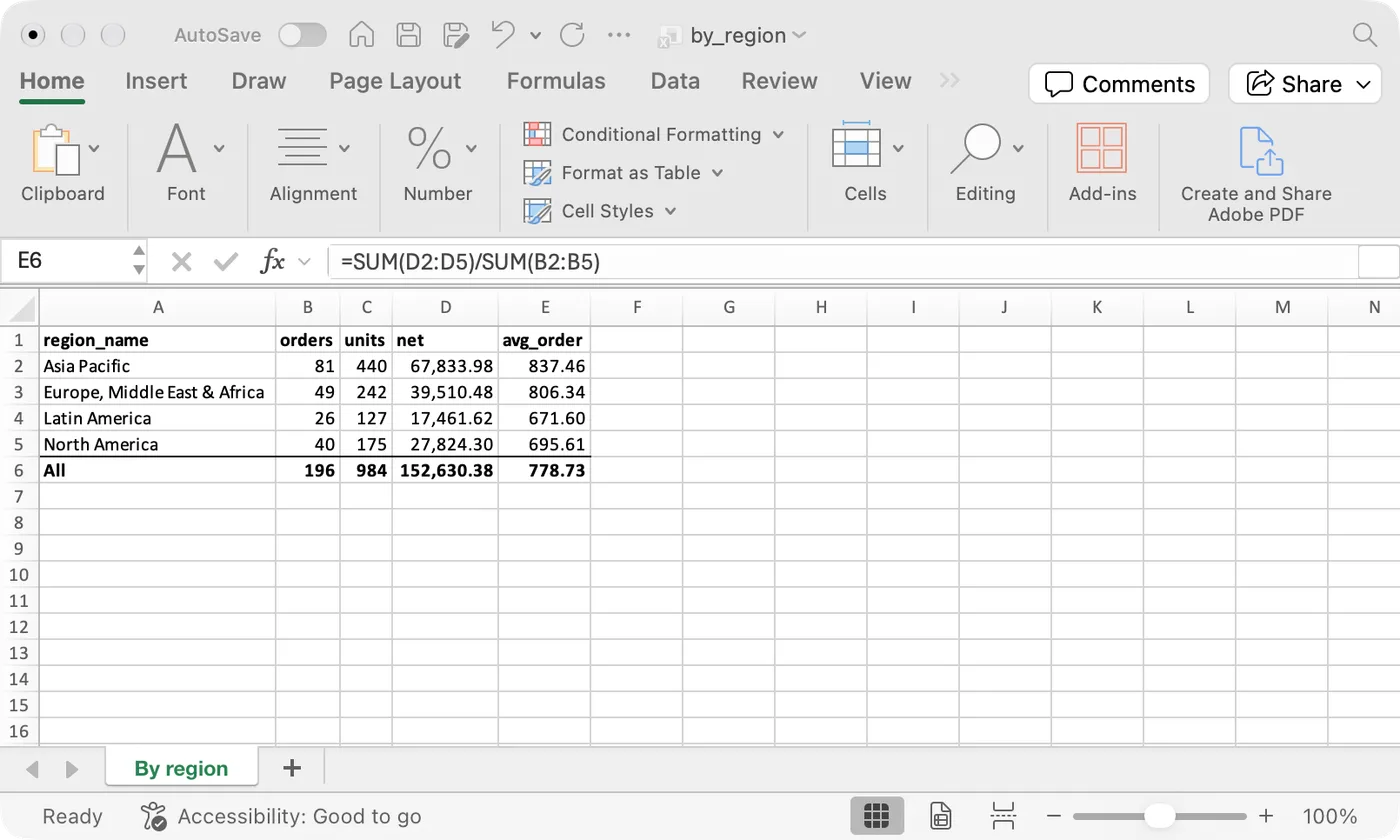Screen dimensions: 1400x840
Task: Click the Select All corner triangle
Action: click(x=20, y=307)
